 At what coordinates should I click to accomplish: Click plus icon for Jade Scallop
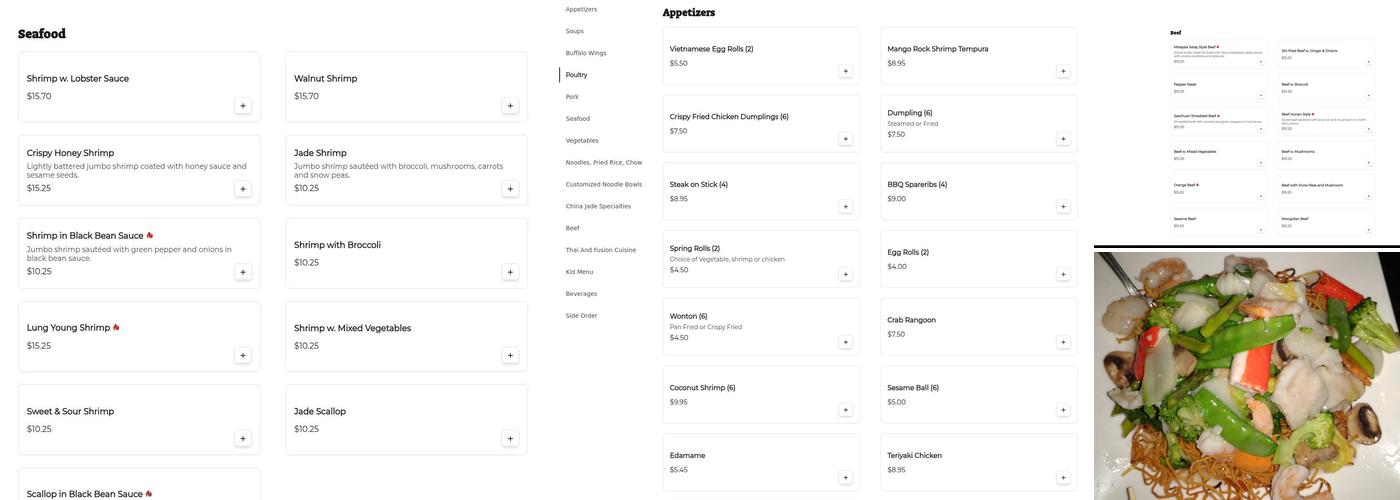(x=510, y=438)
